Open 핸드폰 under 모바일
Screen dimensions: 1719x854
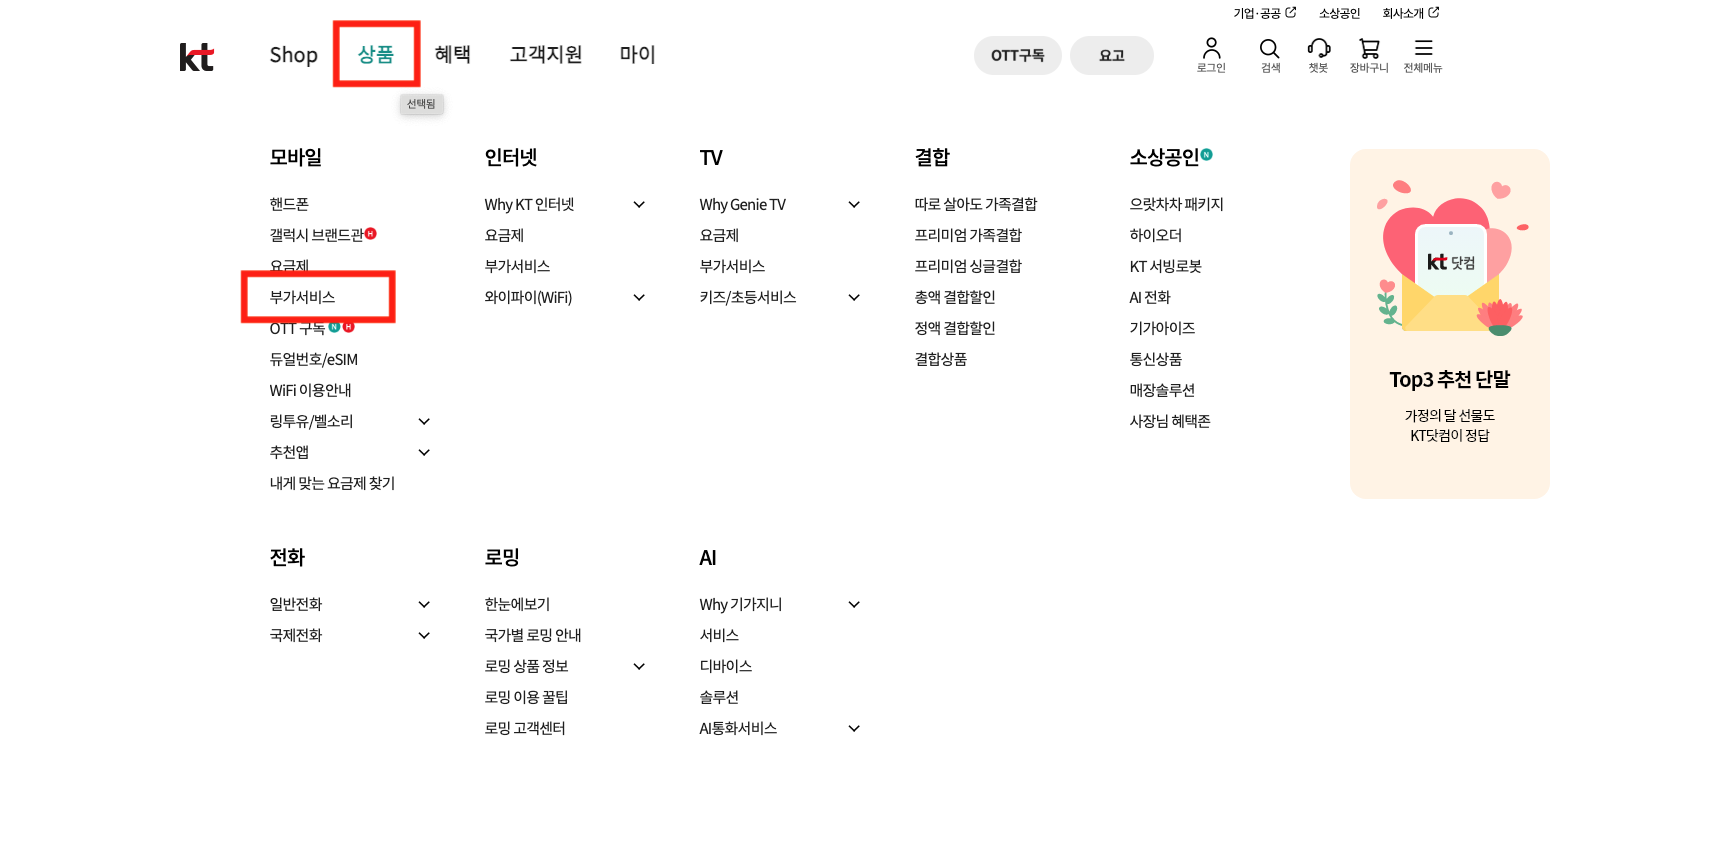(289, 204)
